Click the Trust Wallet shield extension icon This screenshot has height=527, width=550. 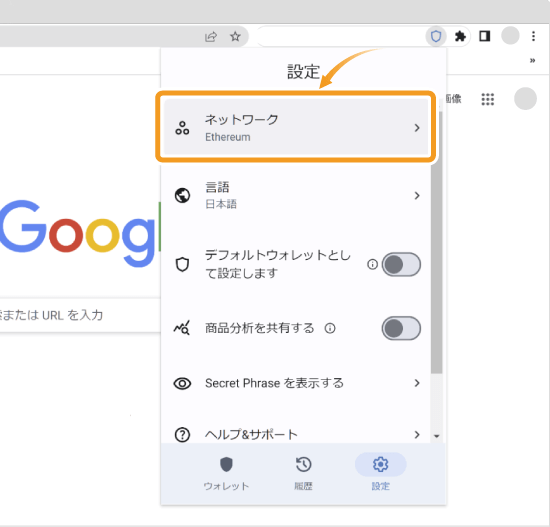click(x=436, y=36)
